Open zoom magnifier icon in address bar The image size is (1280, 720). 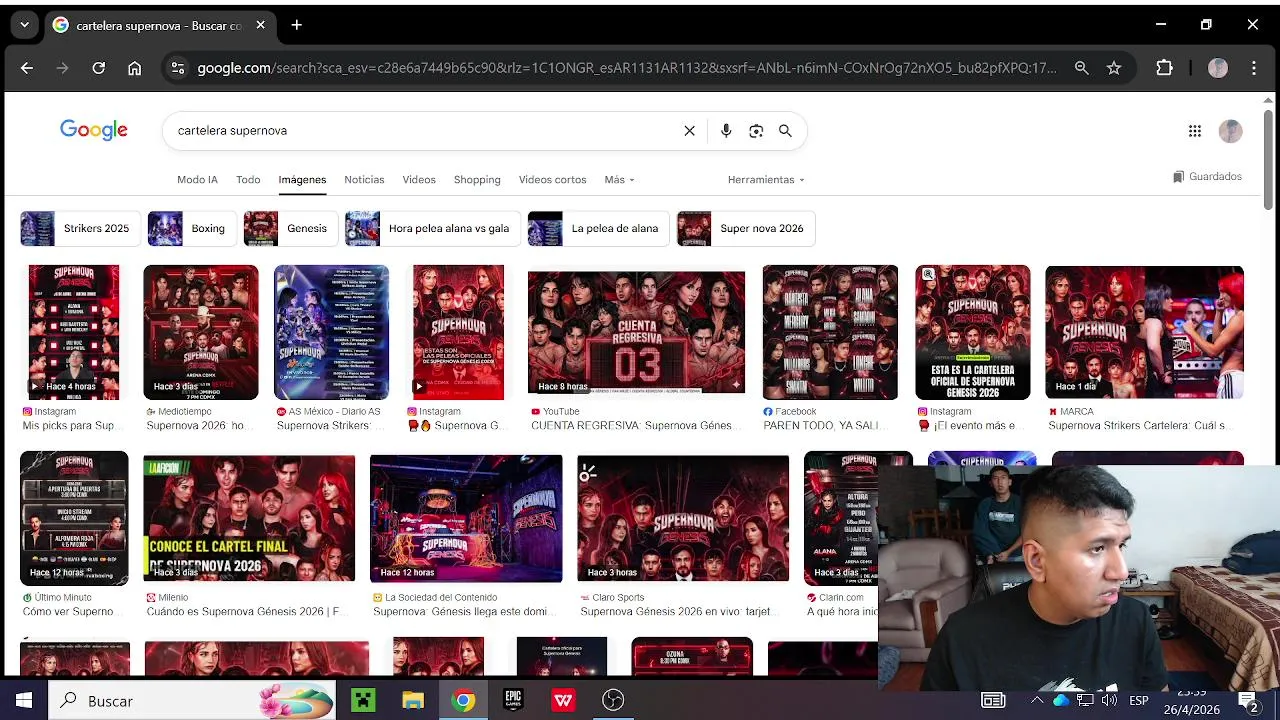(1081, 68)
